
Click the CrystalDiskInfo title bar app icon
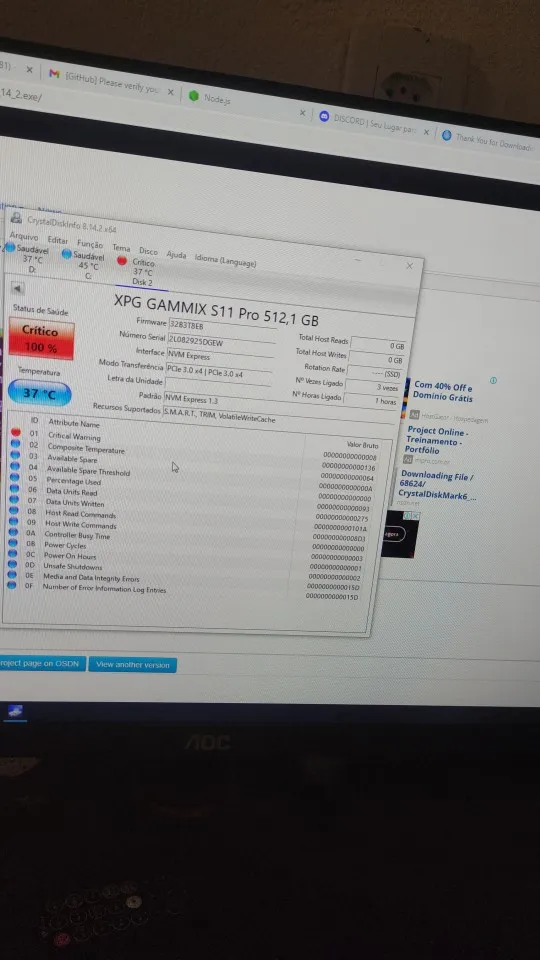point(17,217)
